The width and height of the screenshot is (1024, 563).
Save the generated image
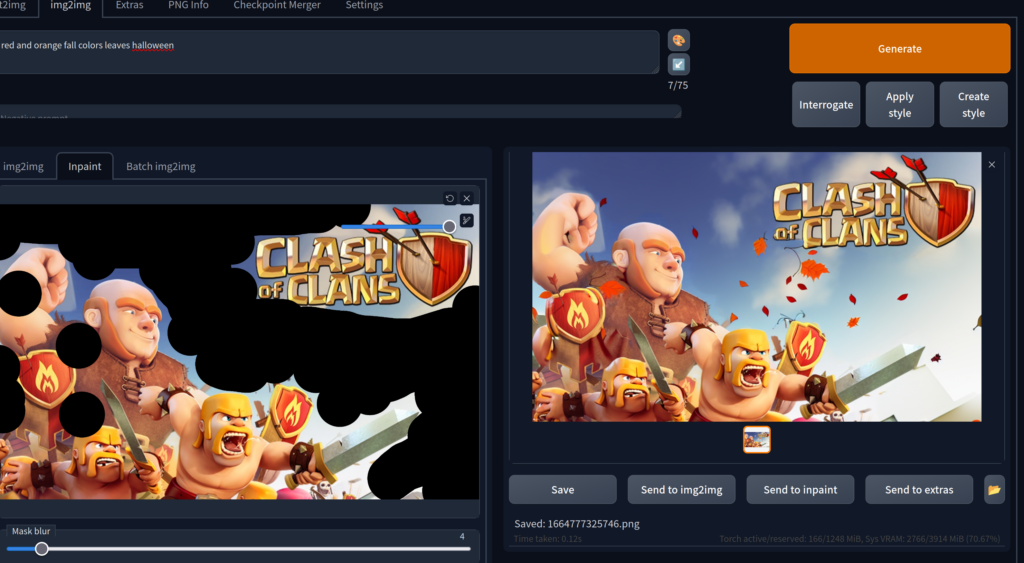(x=562, y=490)
